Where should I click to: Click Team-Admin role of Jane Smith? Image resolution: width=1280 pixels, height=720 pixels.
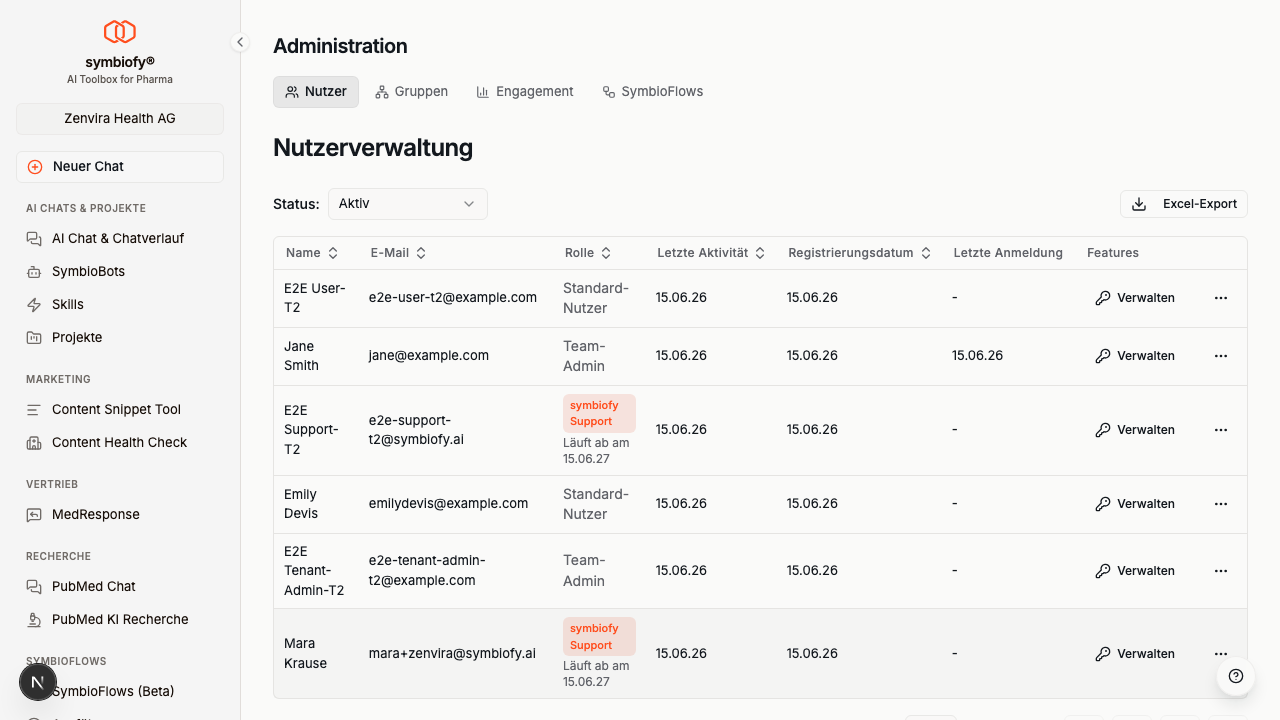pos(584,356)
